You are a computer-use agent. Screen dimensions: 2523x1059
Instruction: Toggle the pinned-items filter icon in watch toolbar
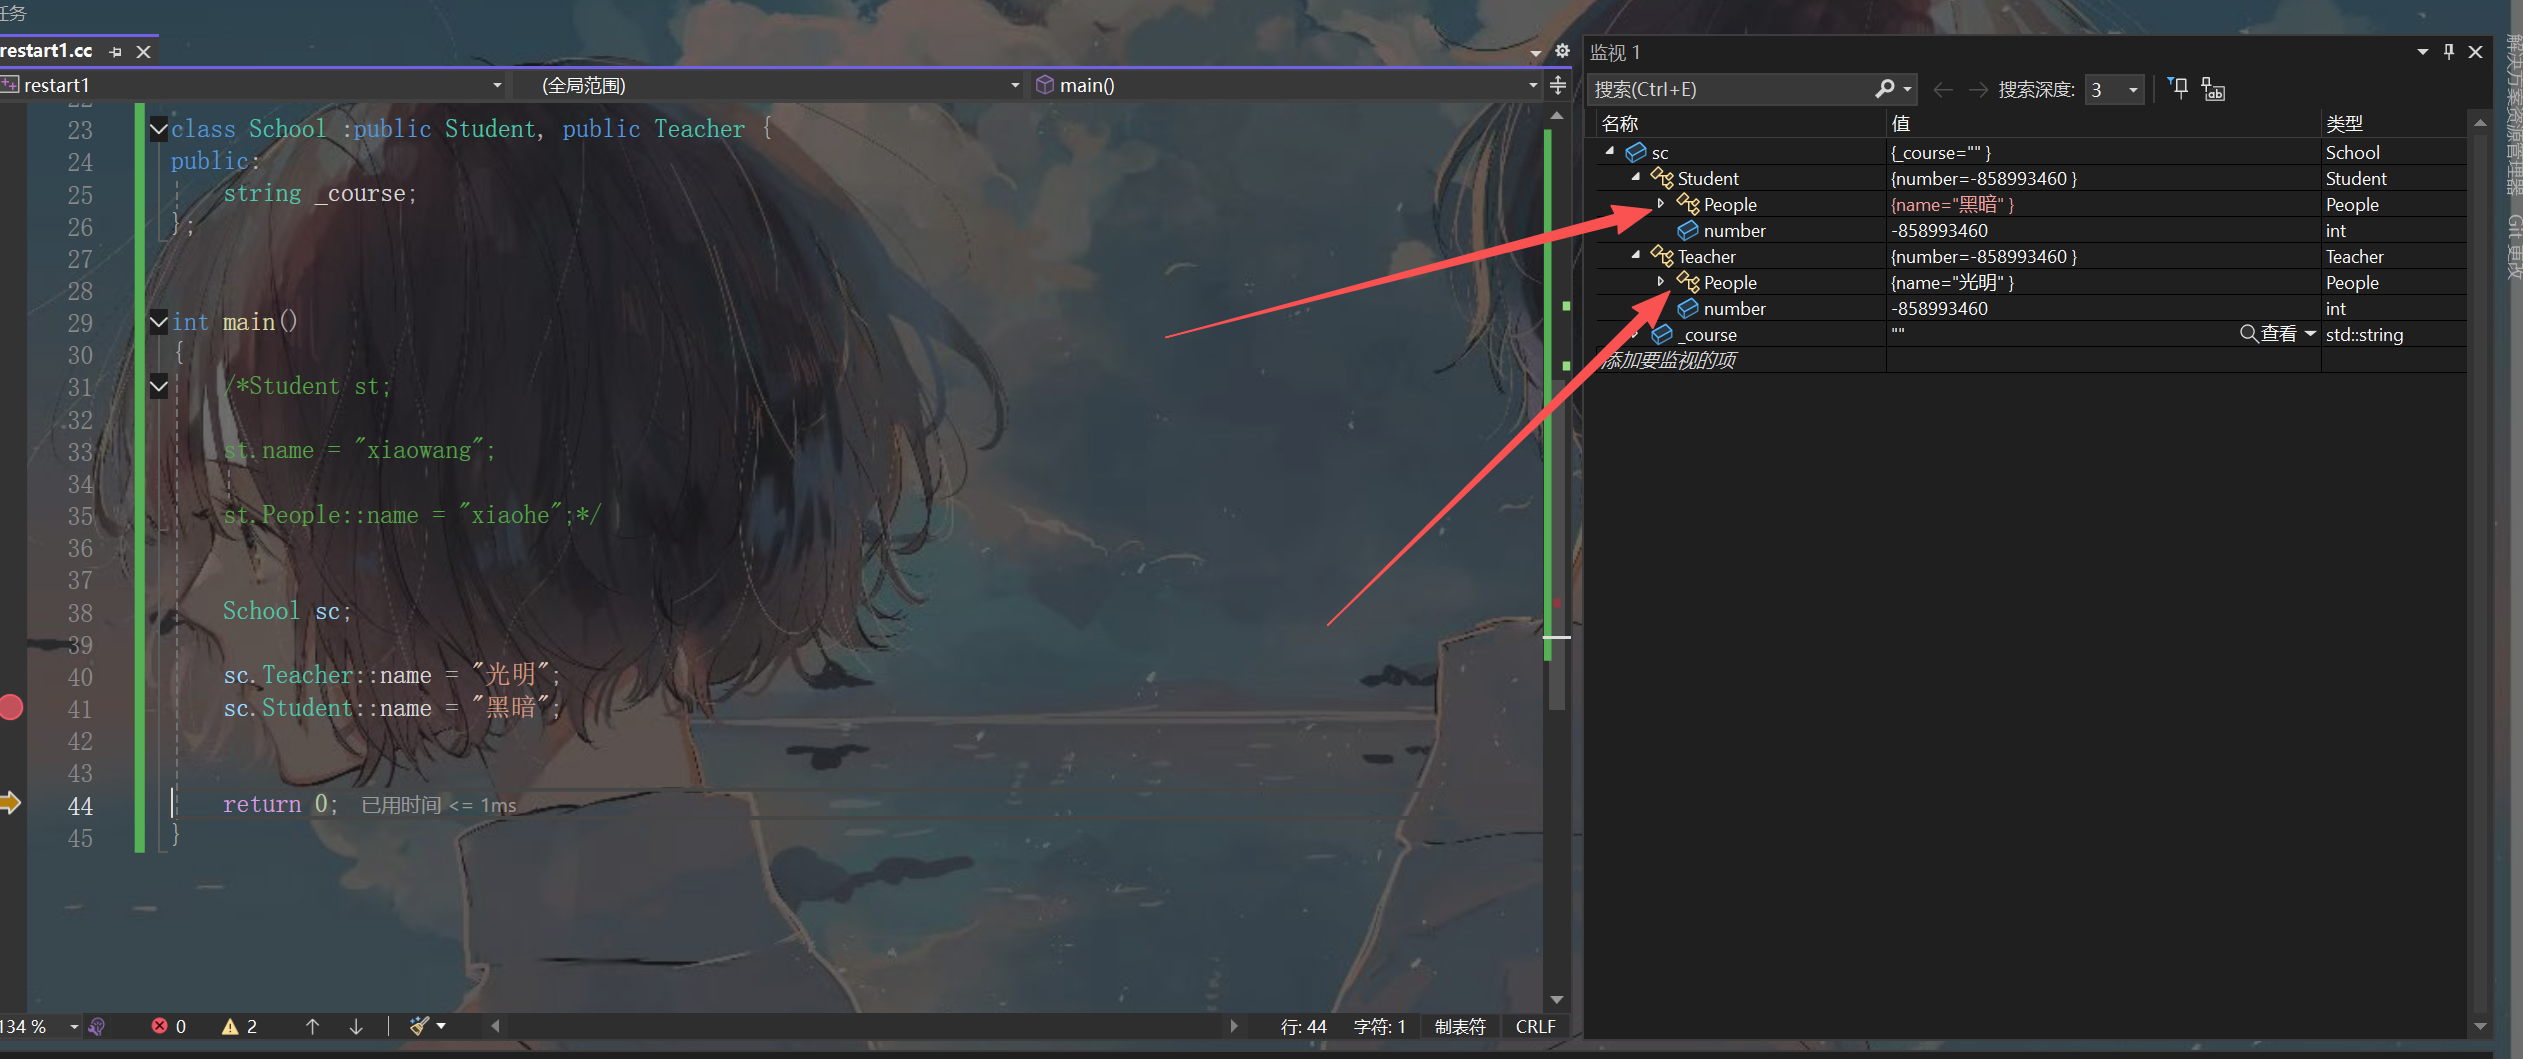click(x=2178, y=89)
